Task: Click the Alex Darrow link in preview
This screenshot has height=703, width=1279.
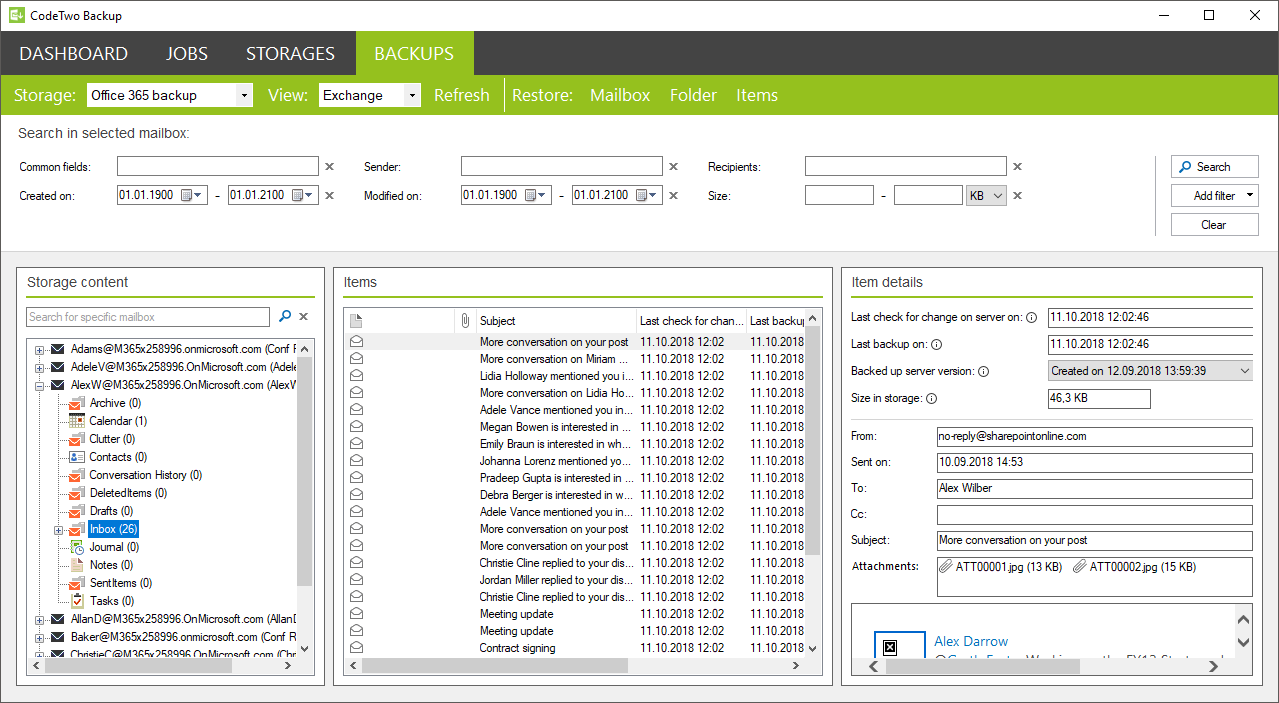Action: [971, 641]
